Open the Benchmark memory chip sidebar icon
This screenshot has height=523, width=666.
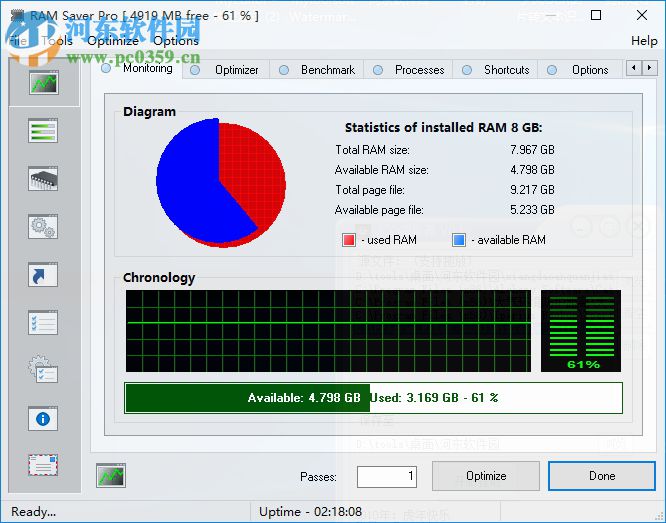pos(43,178)
